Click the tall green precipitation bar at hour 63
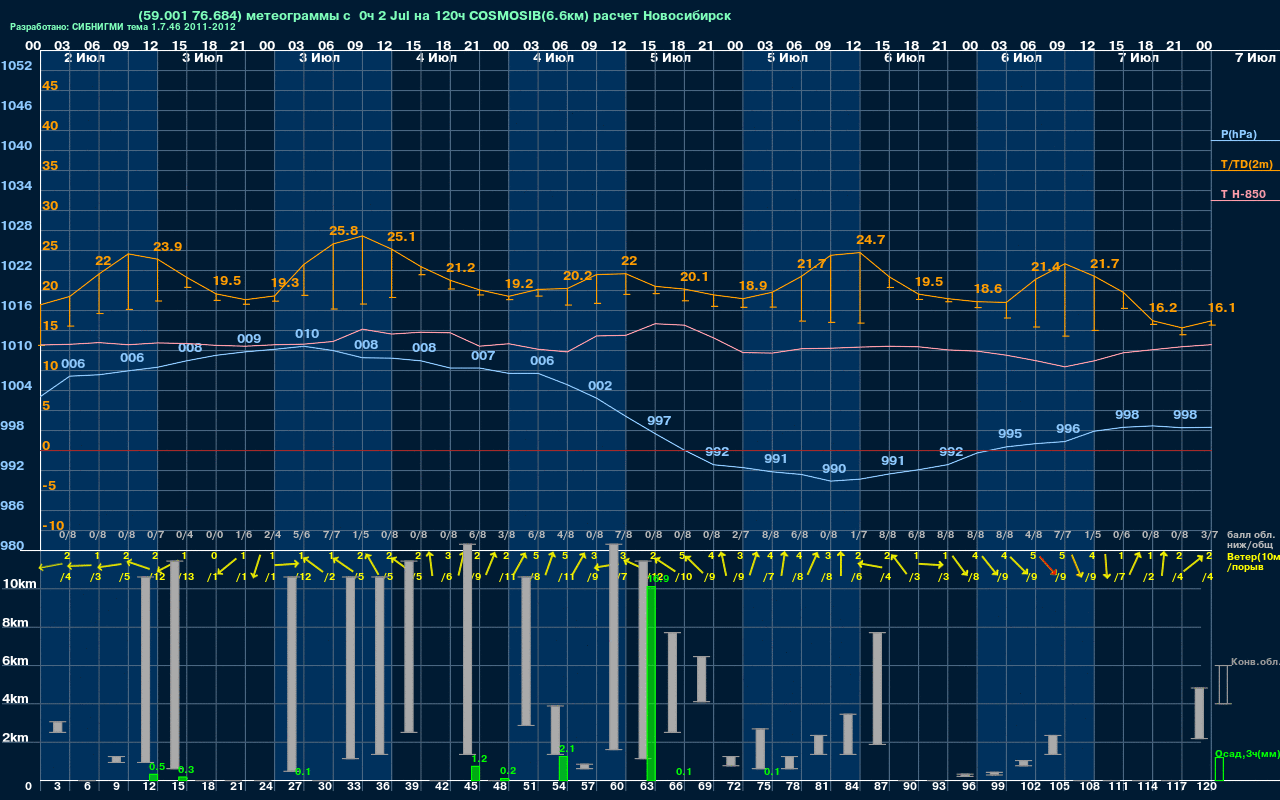Screen dimensions: 1280x800 [x=651, y=683]
